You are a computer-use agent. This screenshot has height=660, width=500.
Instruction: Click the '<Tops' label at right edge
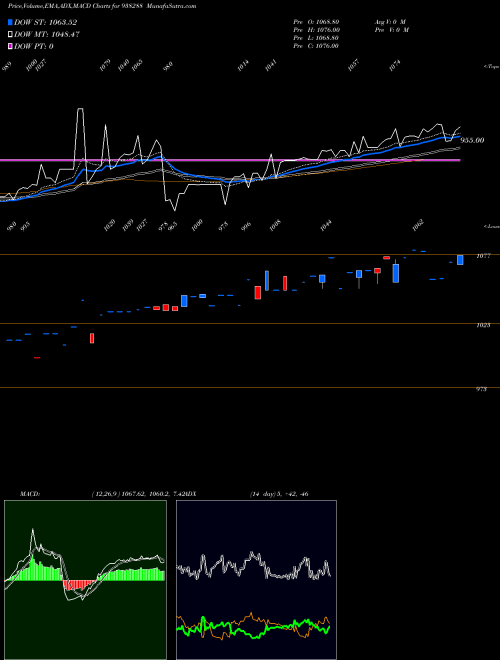pos(491,67)
